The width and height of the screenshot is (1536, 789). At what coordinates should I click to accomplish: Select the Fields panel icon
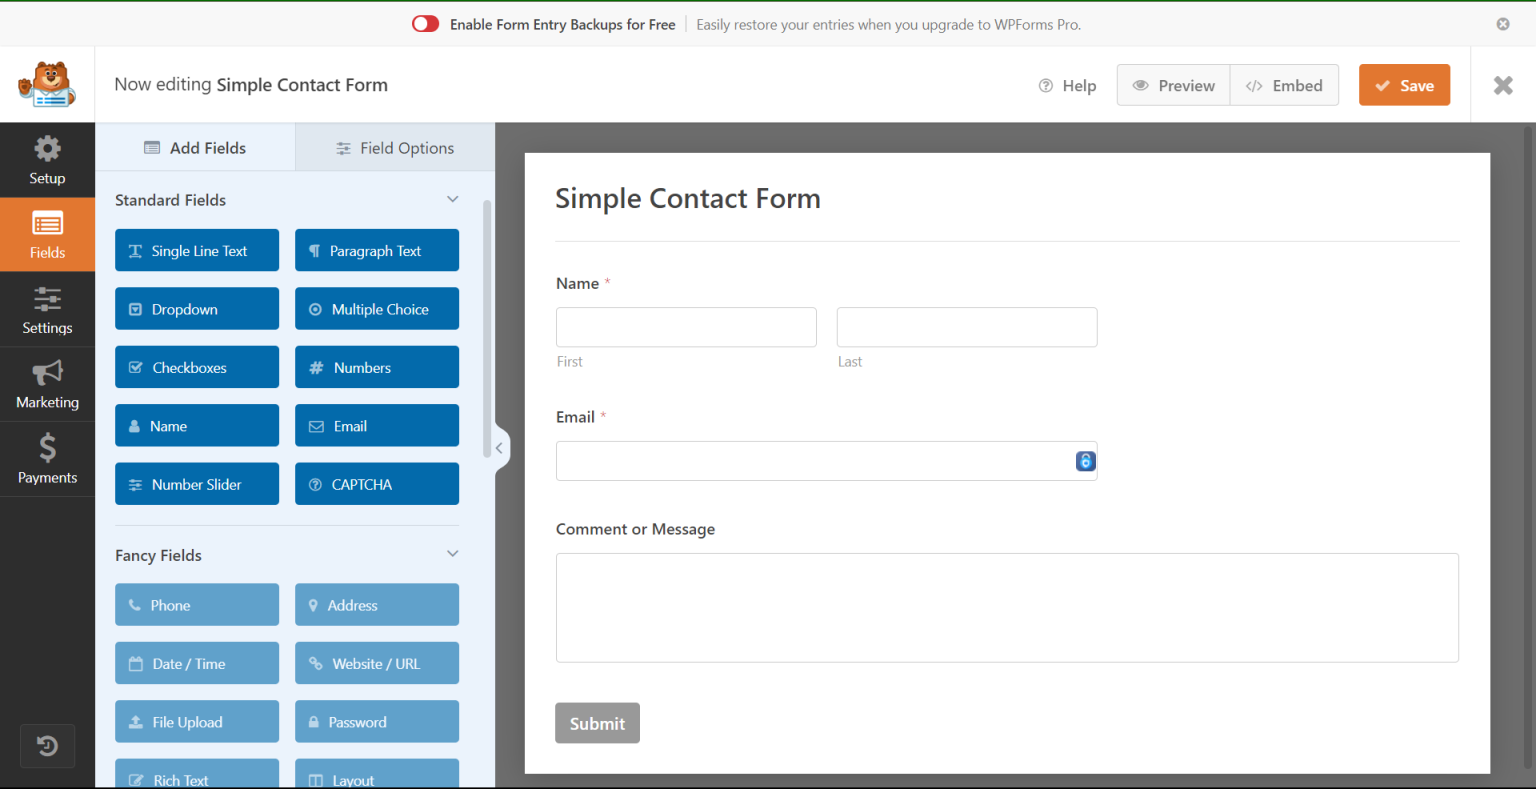47,234
